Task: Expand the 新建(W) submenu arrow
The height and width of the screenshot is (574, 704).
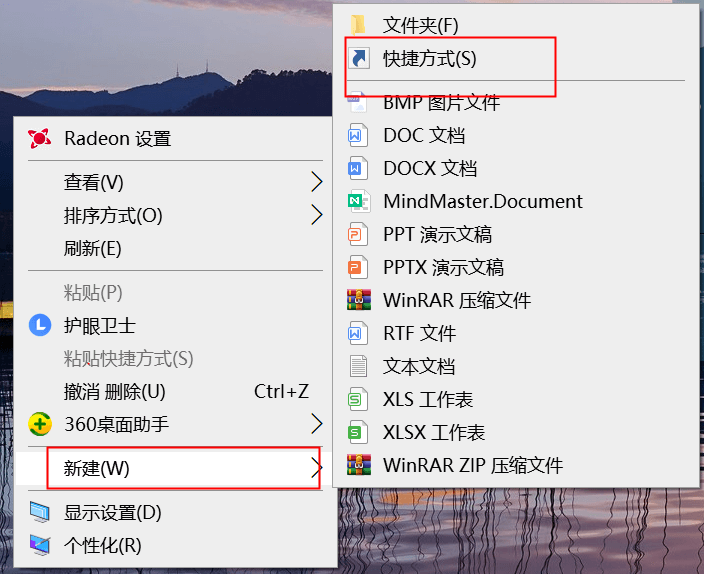Action: point(317,468)
